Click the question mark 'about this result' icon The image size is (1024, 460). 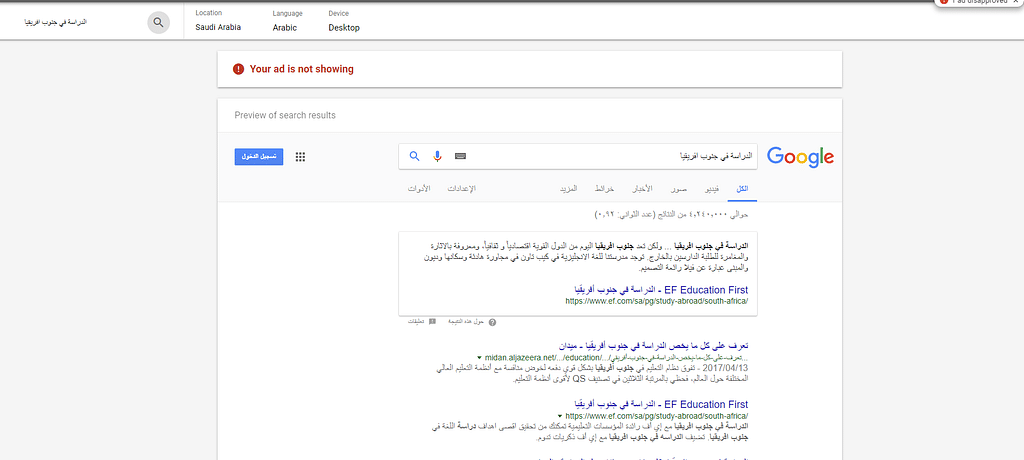tap(492, 322)
